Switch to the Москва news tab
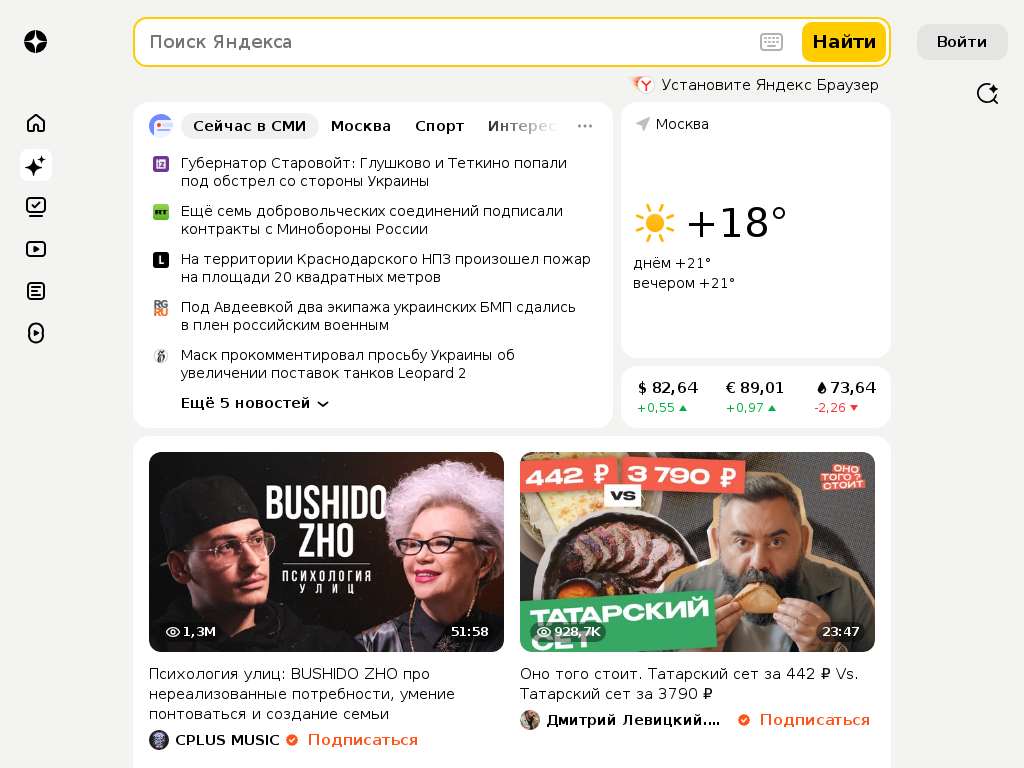Screen dimensions: 1024x768 click(x=360, y=126)
